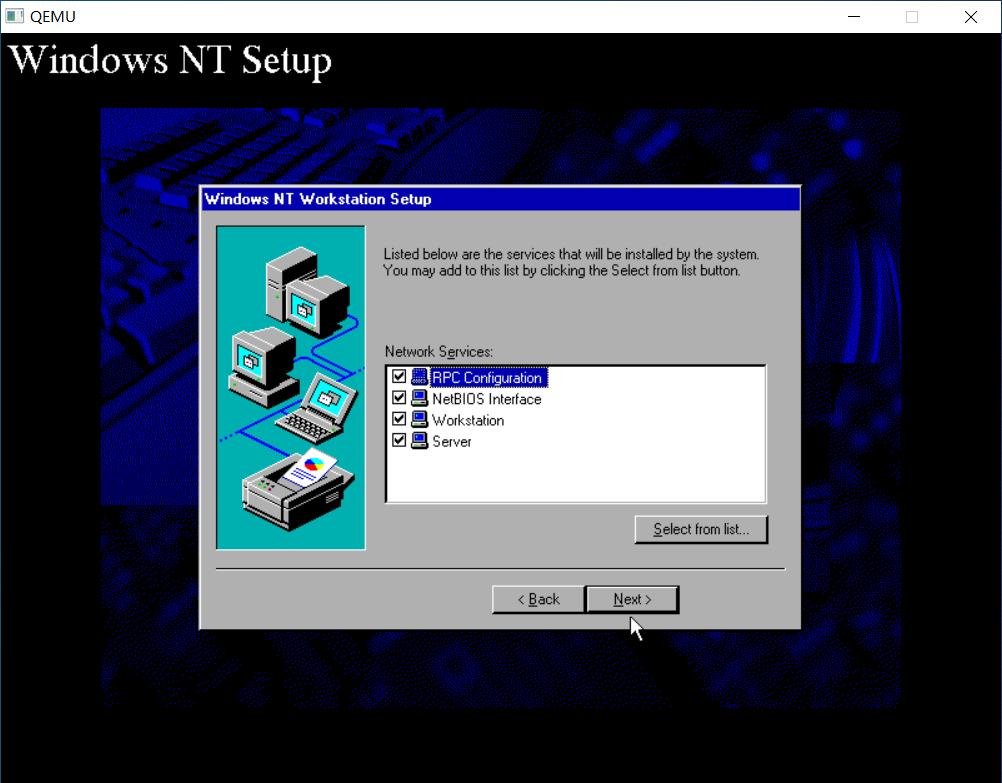
Task: Click the RPC Configuration service icon
Action: pos(419,377)
